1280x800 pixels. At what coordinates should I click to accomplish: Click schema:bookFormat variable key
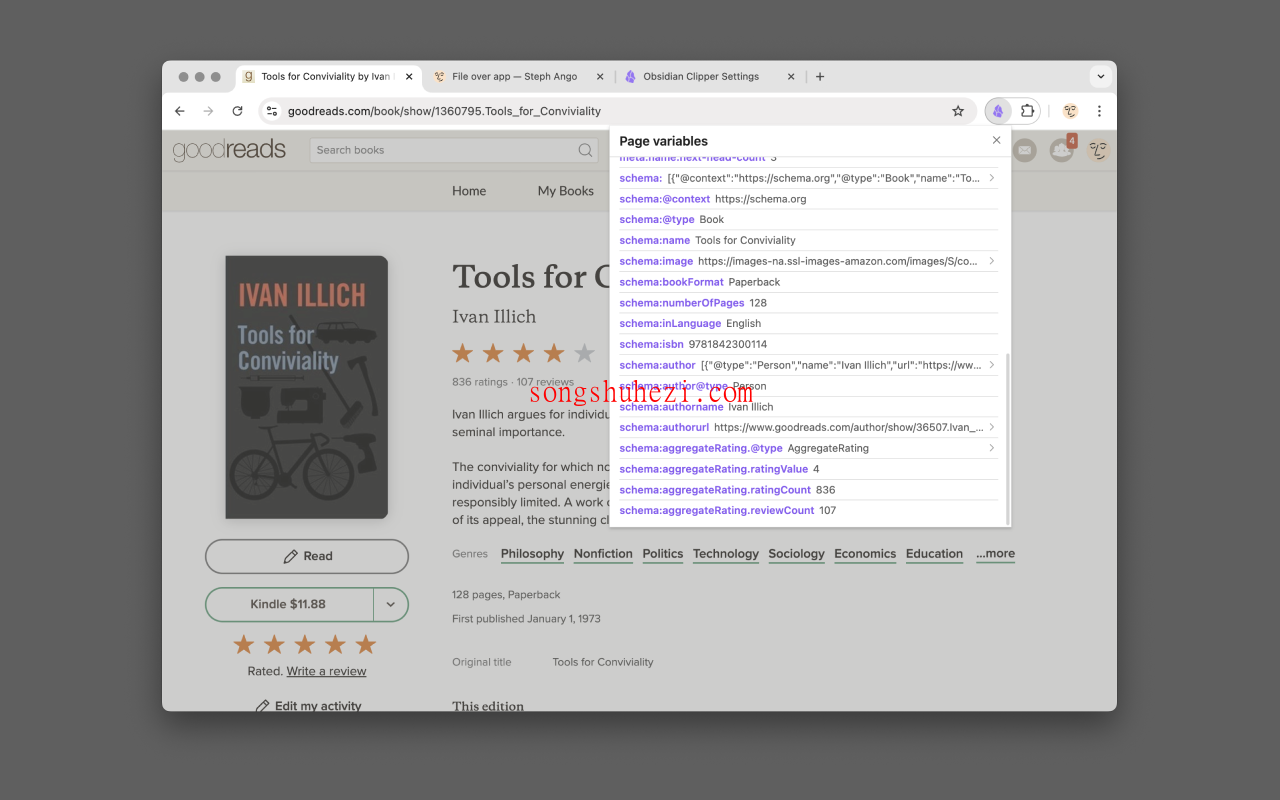pos(671,282)
